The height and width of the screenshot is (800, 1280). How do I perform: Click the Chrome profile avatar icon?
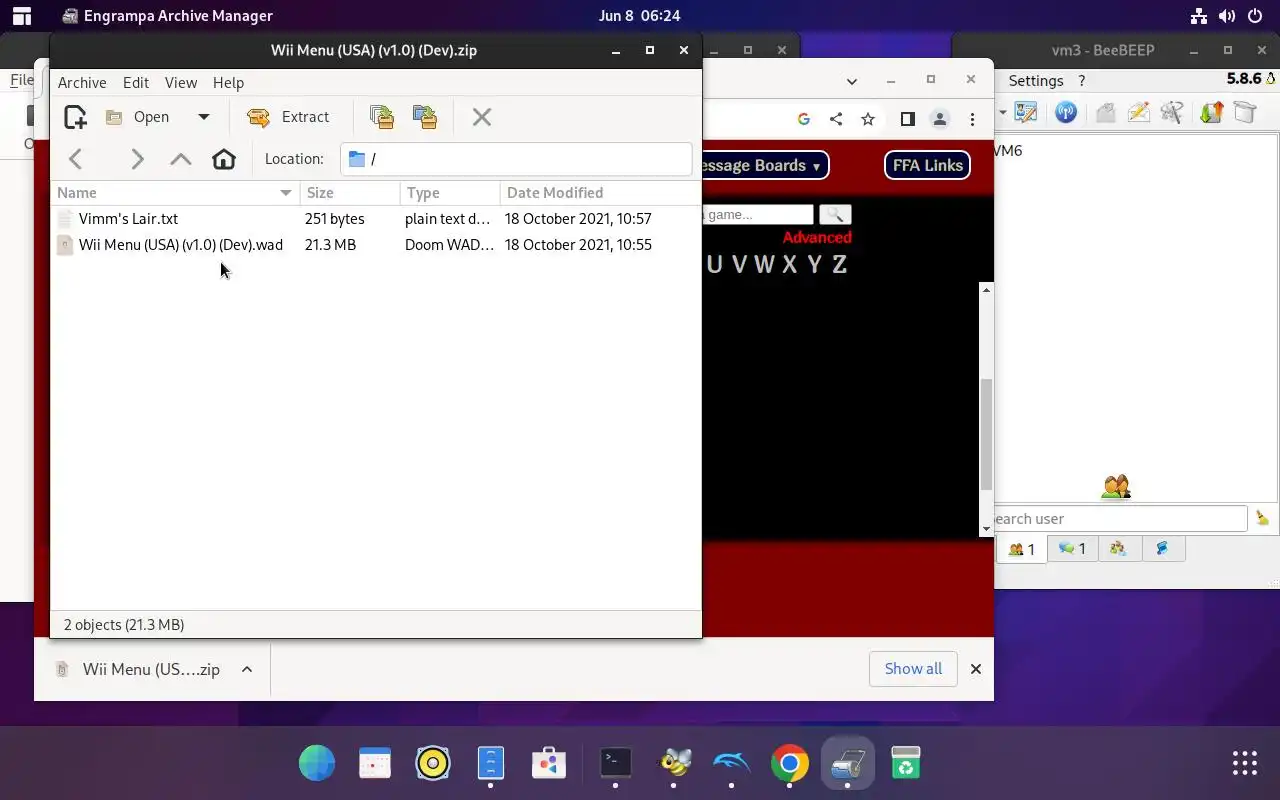[x=940, y=119]
